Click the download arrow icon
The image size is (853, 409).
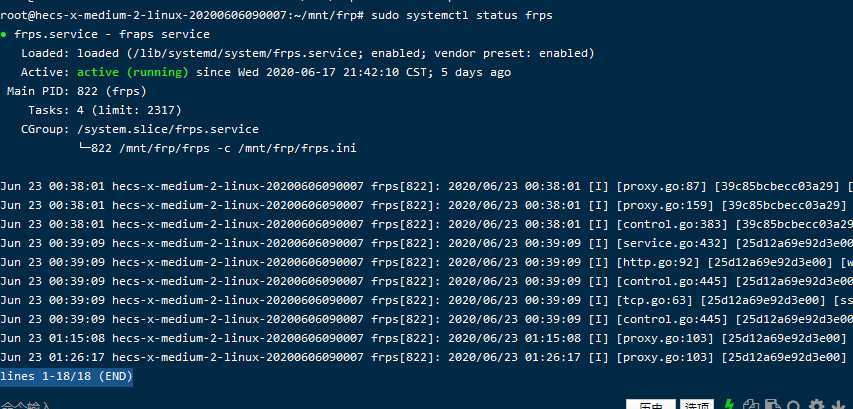[836, 405]
